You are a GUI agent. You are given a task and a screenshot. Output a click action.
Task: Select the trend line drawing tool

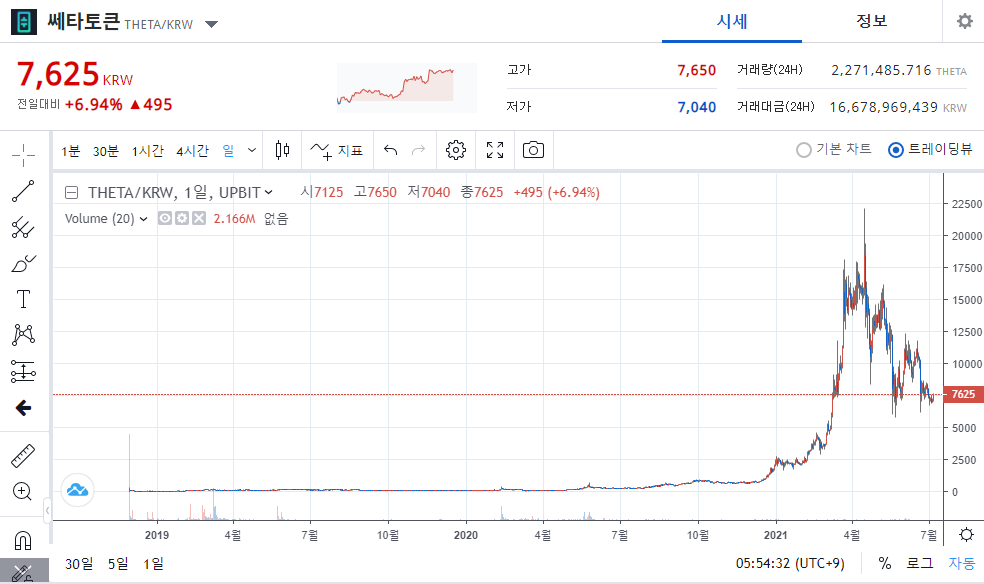pyautogui.click(x=23, y=191)
